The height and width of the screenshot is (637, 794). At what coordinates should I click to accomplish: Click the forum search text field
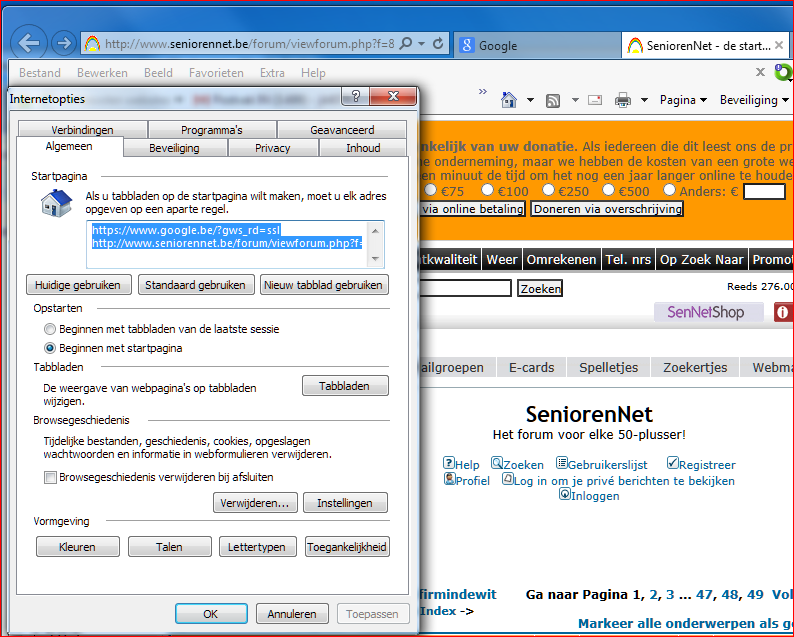click(465, 288)
